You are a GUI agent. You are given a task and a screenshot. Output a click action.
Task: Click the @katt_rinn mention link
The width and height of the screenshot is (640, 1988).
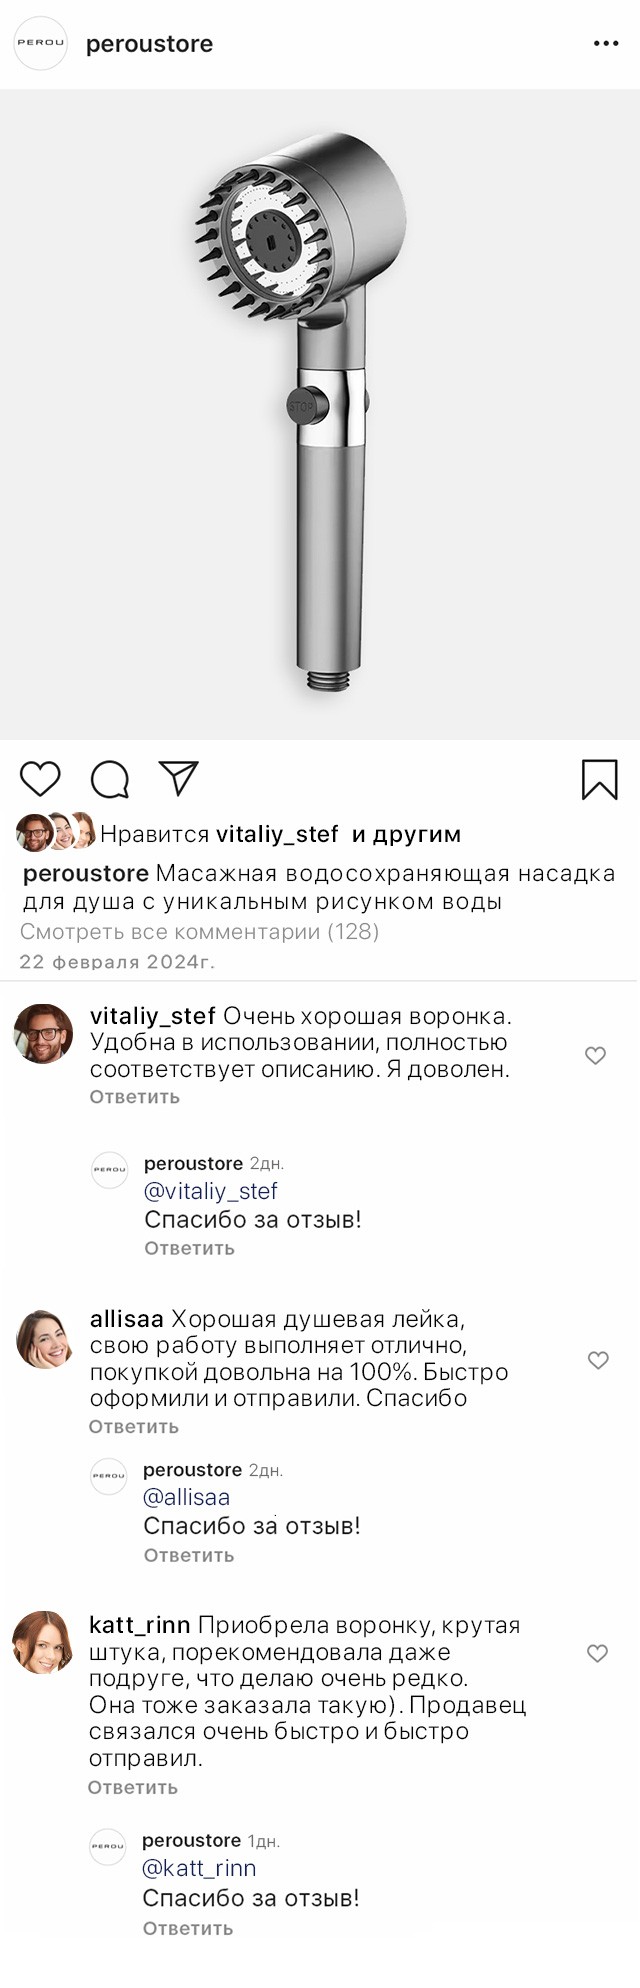pos(199,1868)
